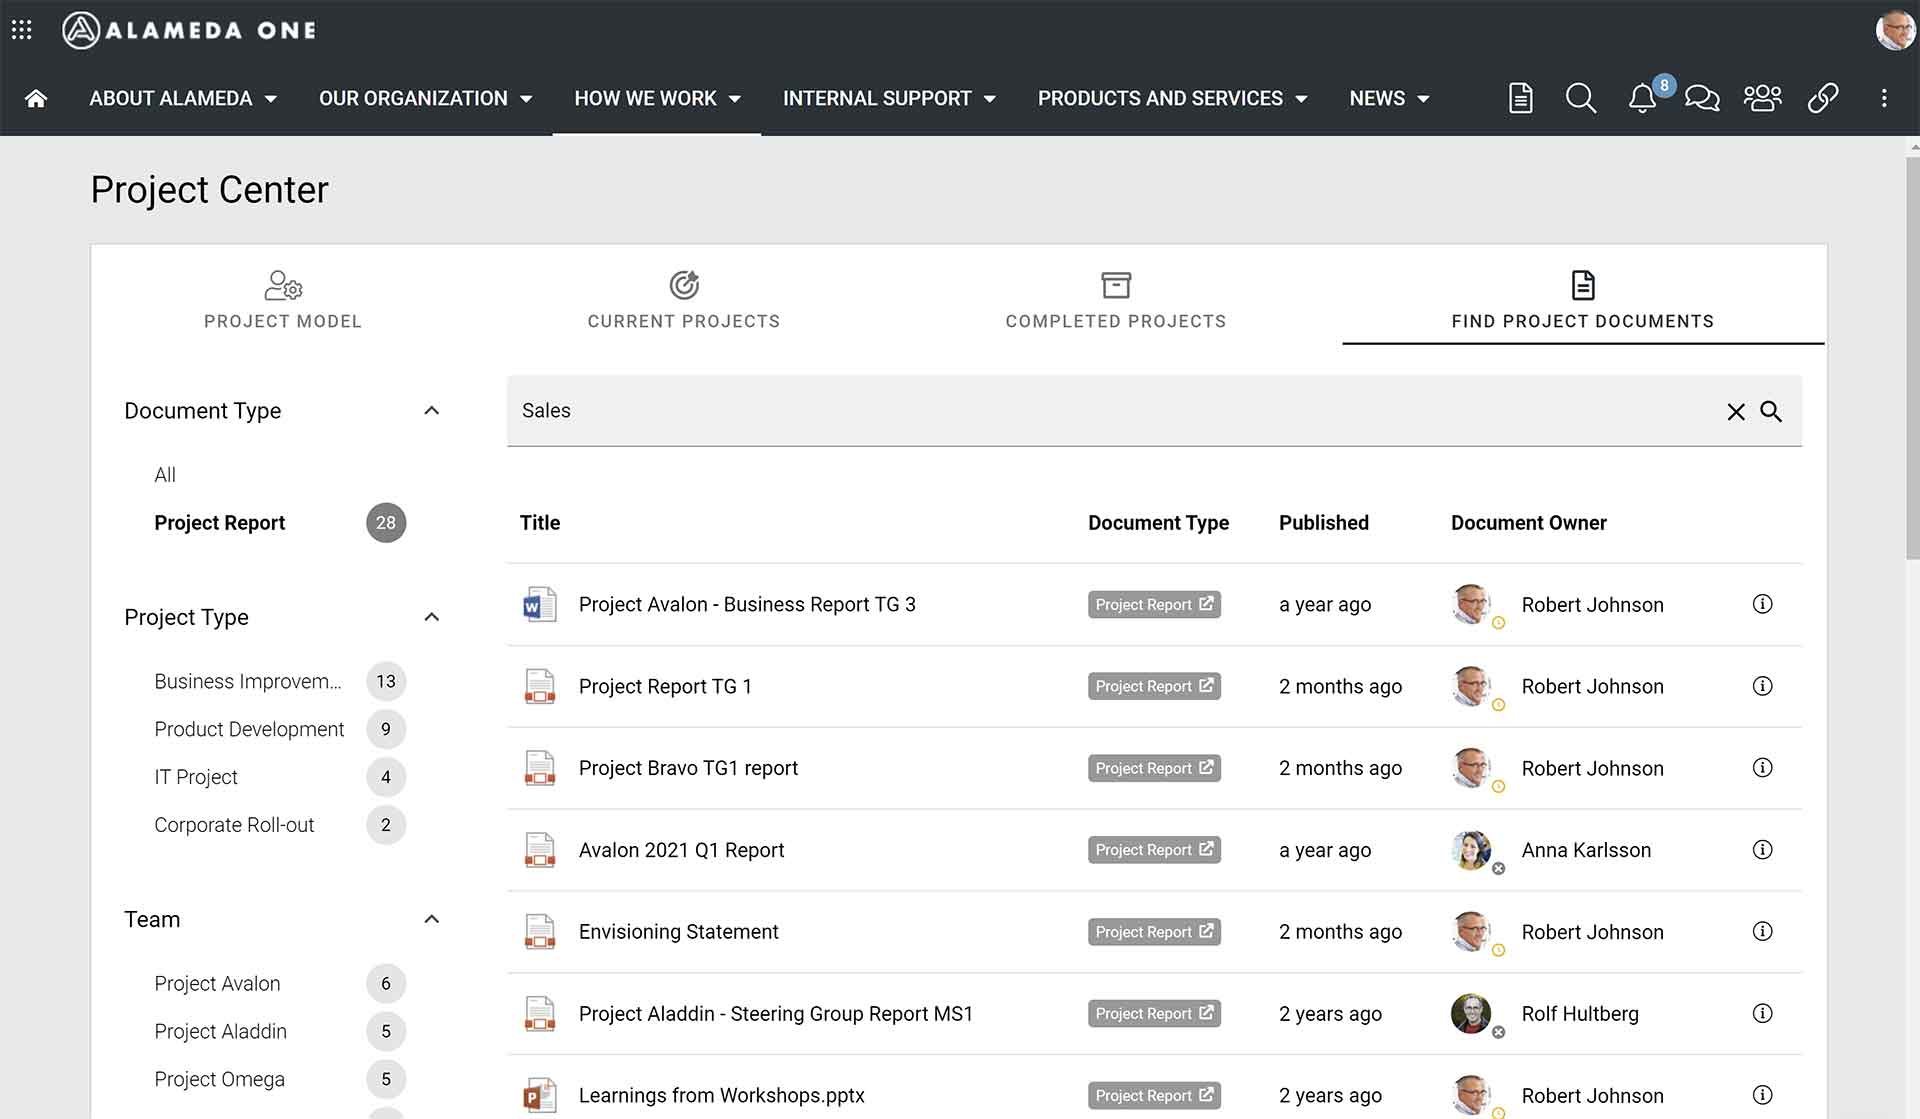
Task: Run the project document search
Action: tap(1771, 412)
